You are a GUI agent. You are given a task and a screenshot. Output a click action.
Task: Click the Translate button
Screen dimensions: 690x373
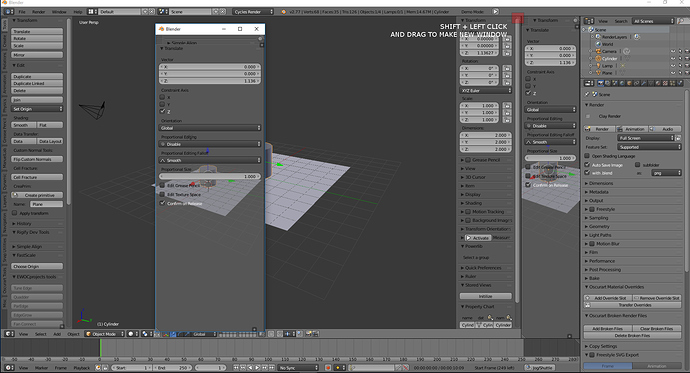37,31
